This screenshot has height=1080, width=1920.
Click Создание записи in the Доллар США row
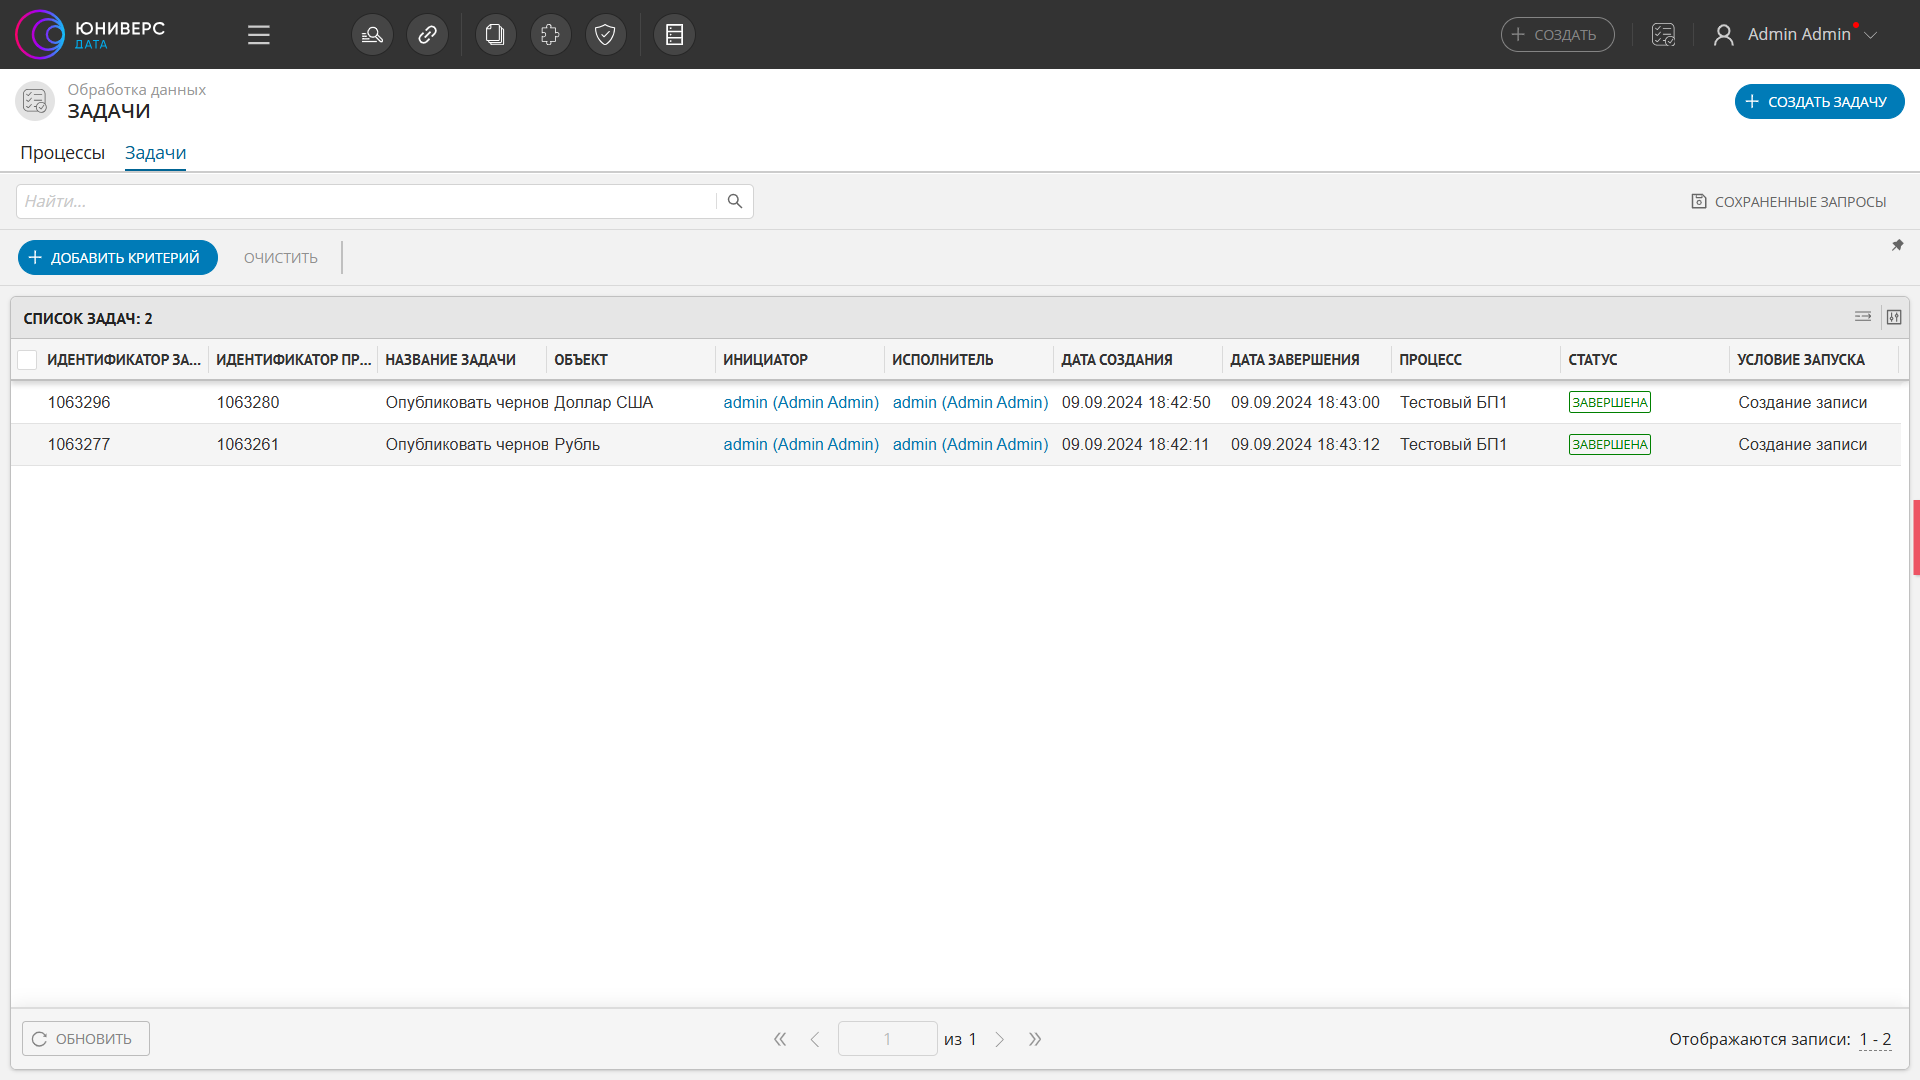(1802, 402)
